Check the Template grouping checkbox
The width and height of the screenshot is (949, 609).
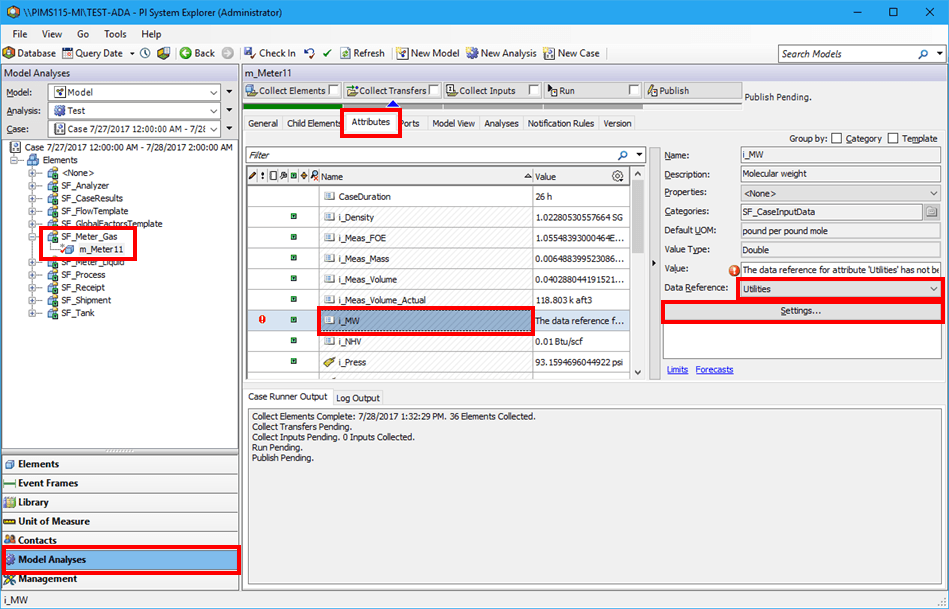pos(894,138)
